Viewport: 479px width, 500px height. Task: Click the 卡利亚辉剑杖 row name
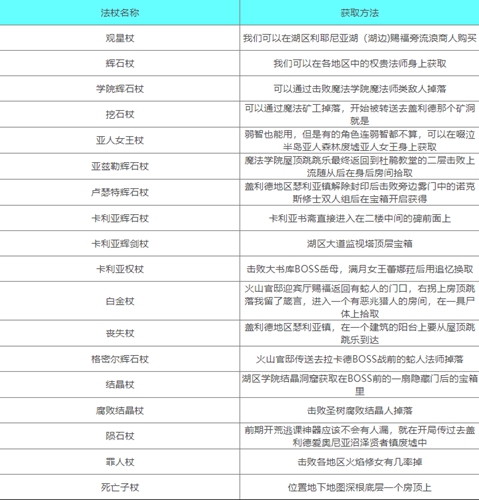120,244
